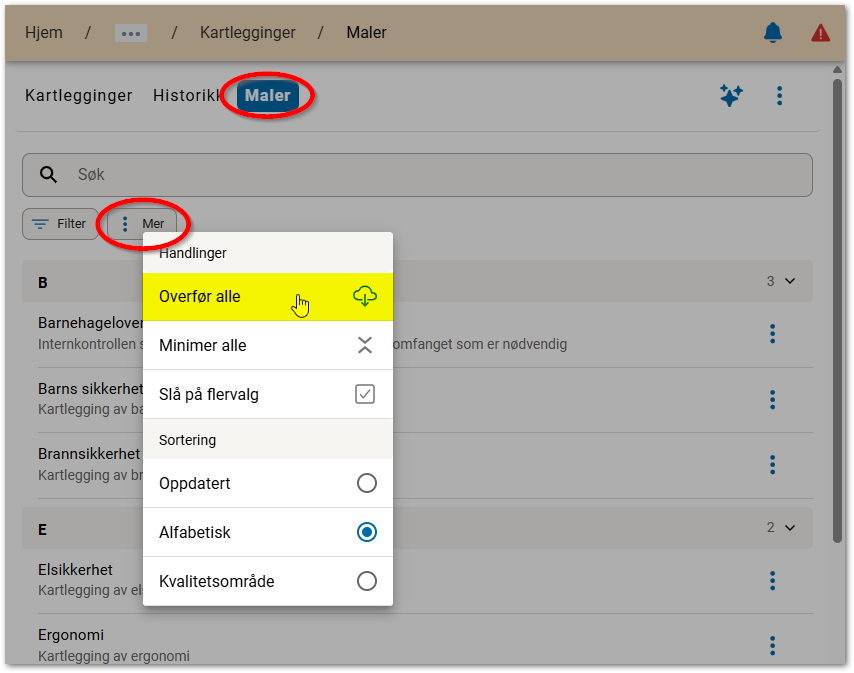This screenshot has width=854, height=673.
Task: Enable the Slå på flervalg checkbox
Action: click(365, 394)
